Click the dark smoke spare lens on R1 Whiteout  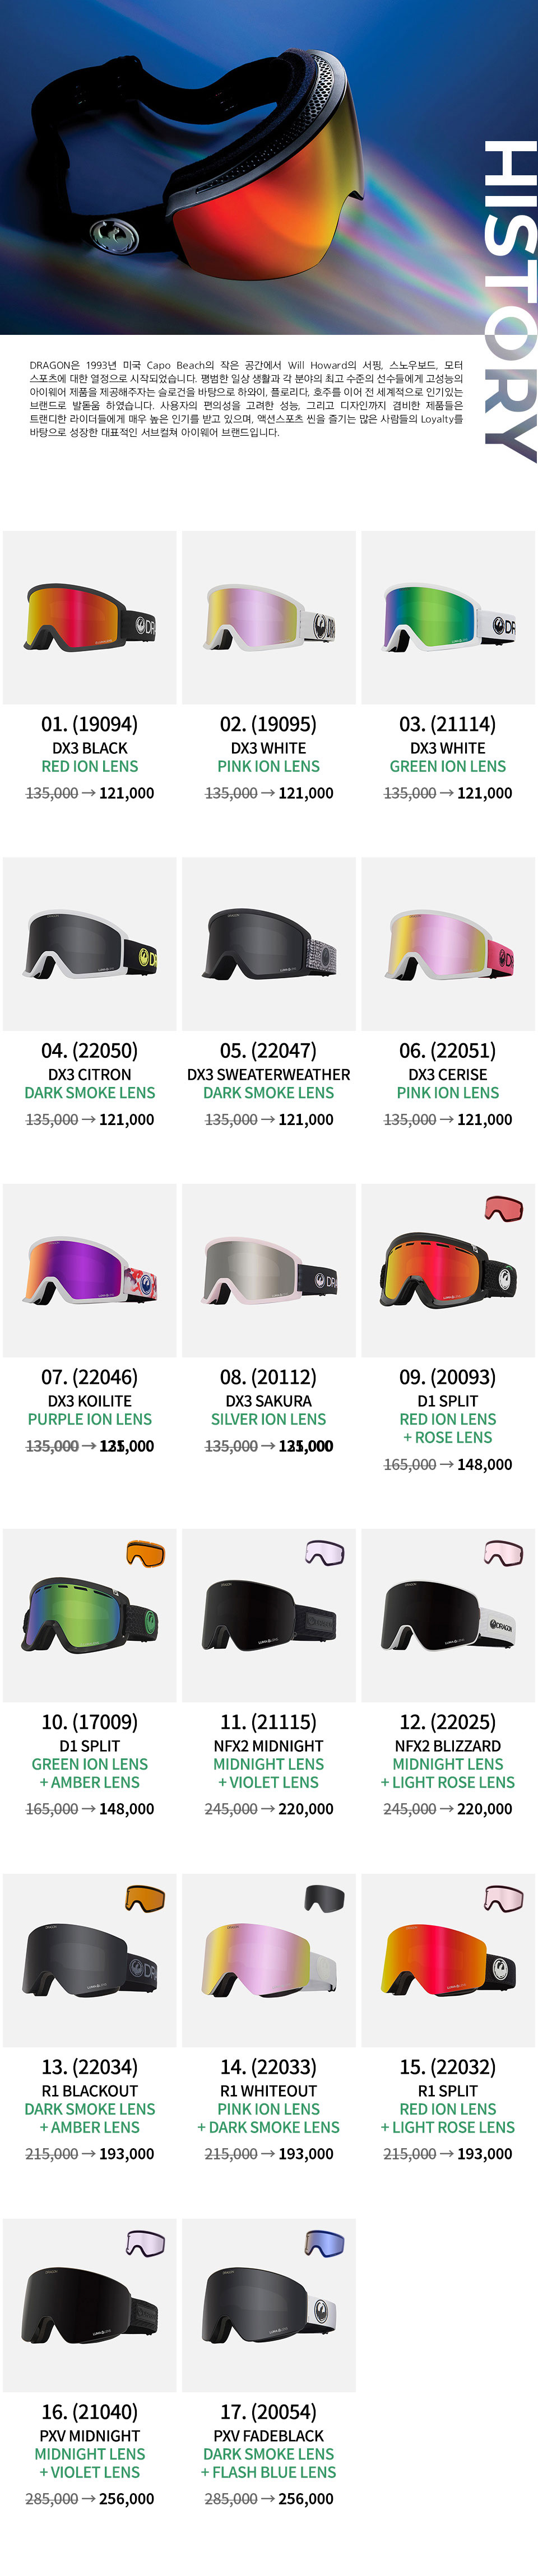point(324,1898)
